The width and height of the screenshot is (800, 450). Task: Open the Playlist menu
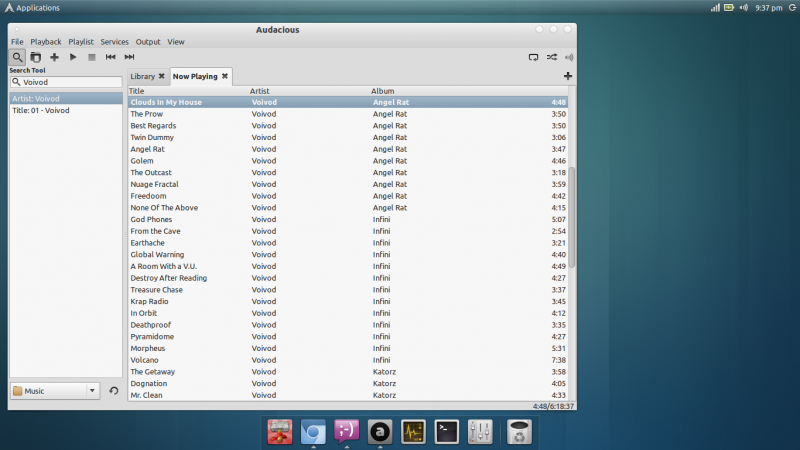click(81, 42)
